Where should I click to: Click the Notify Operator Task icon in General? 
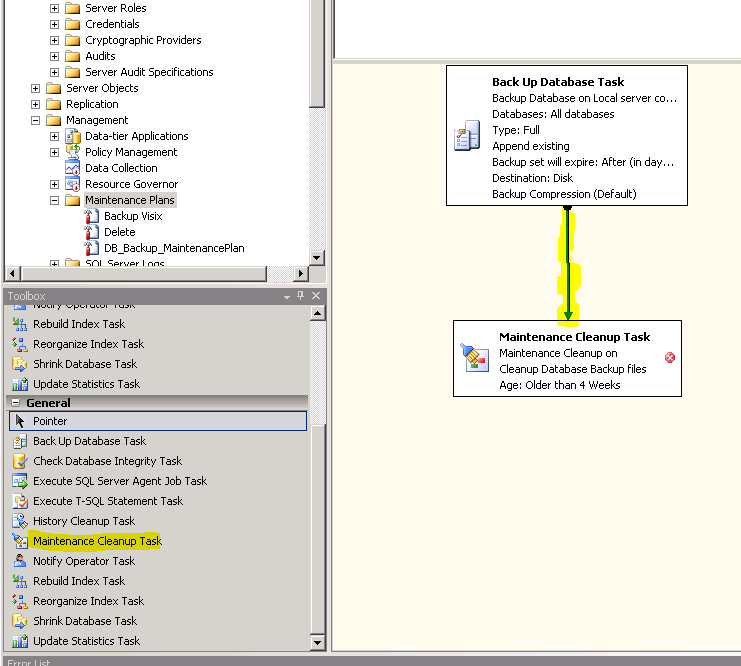20,561
